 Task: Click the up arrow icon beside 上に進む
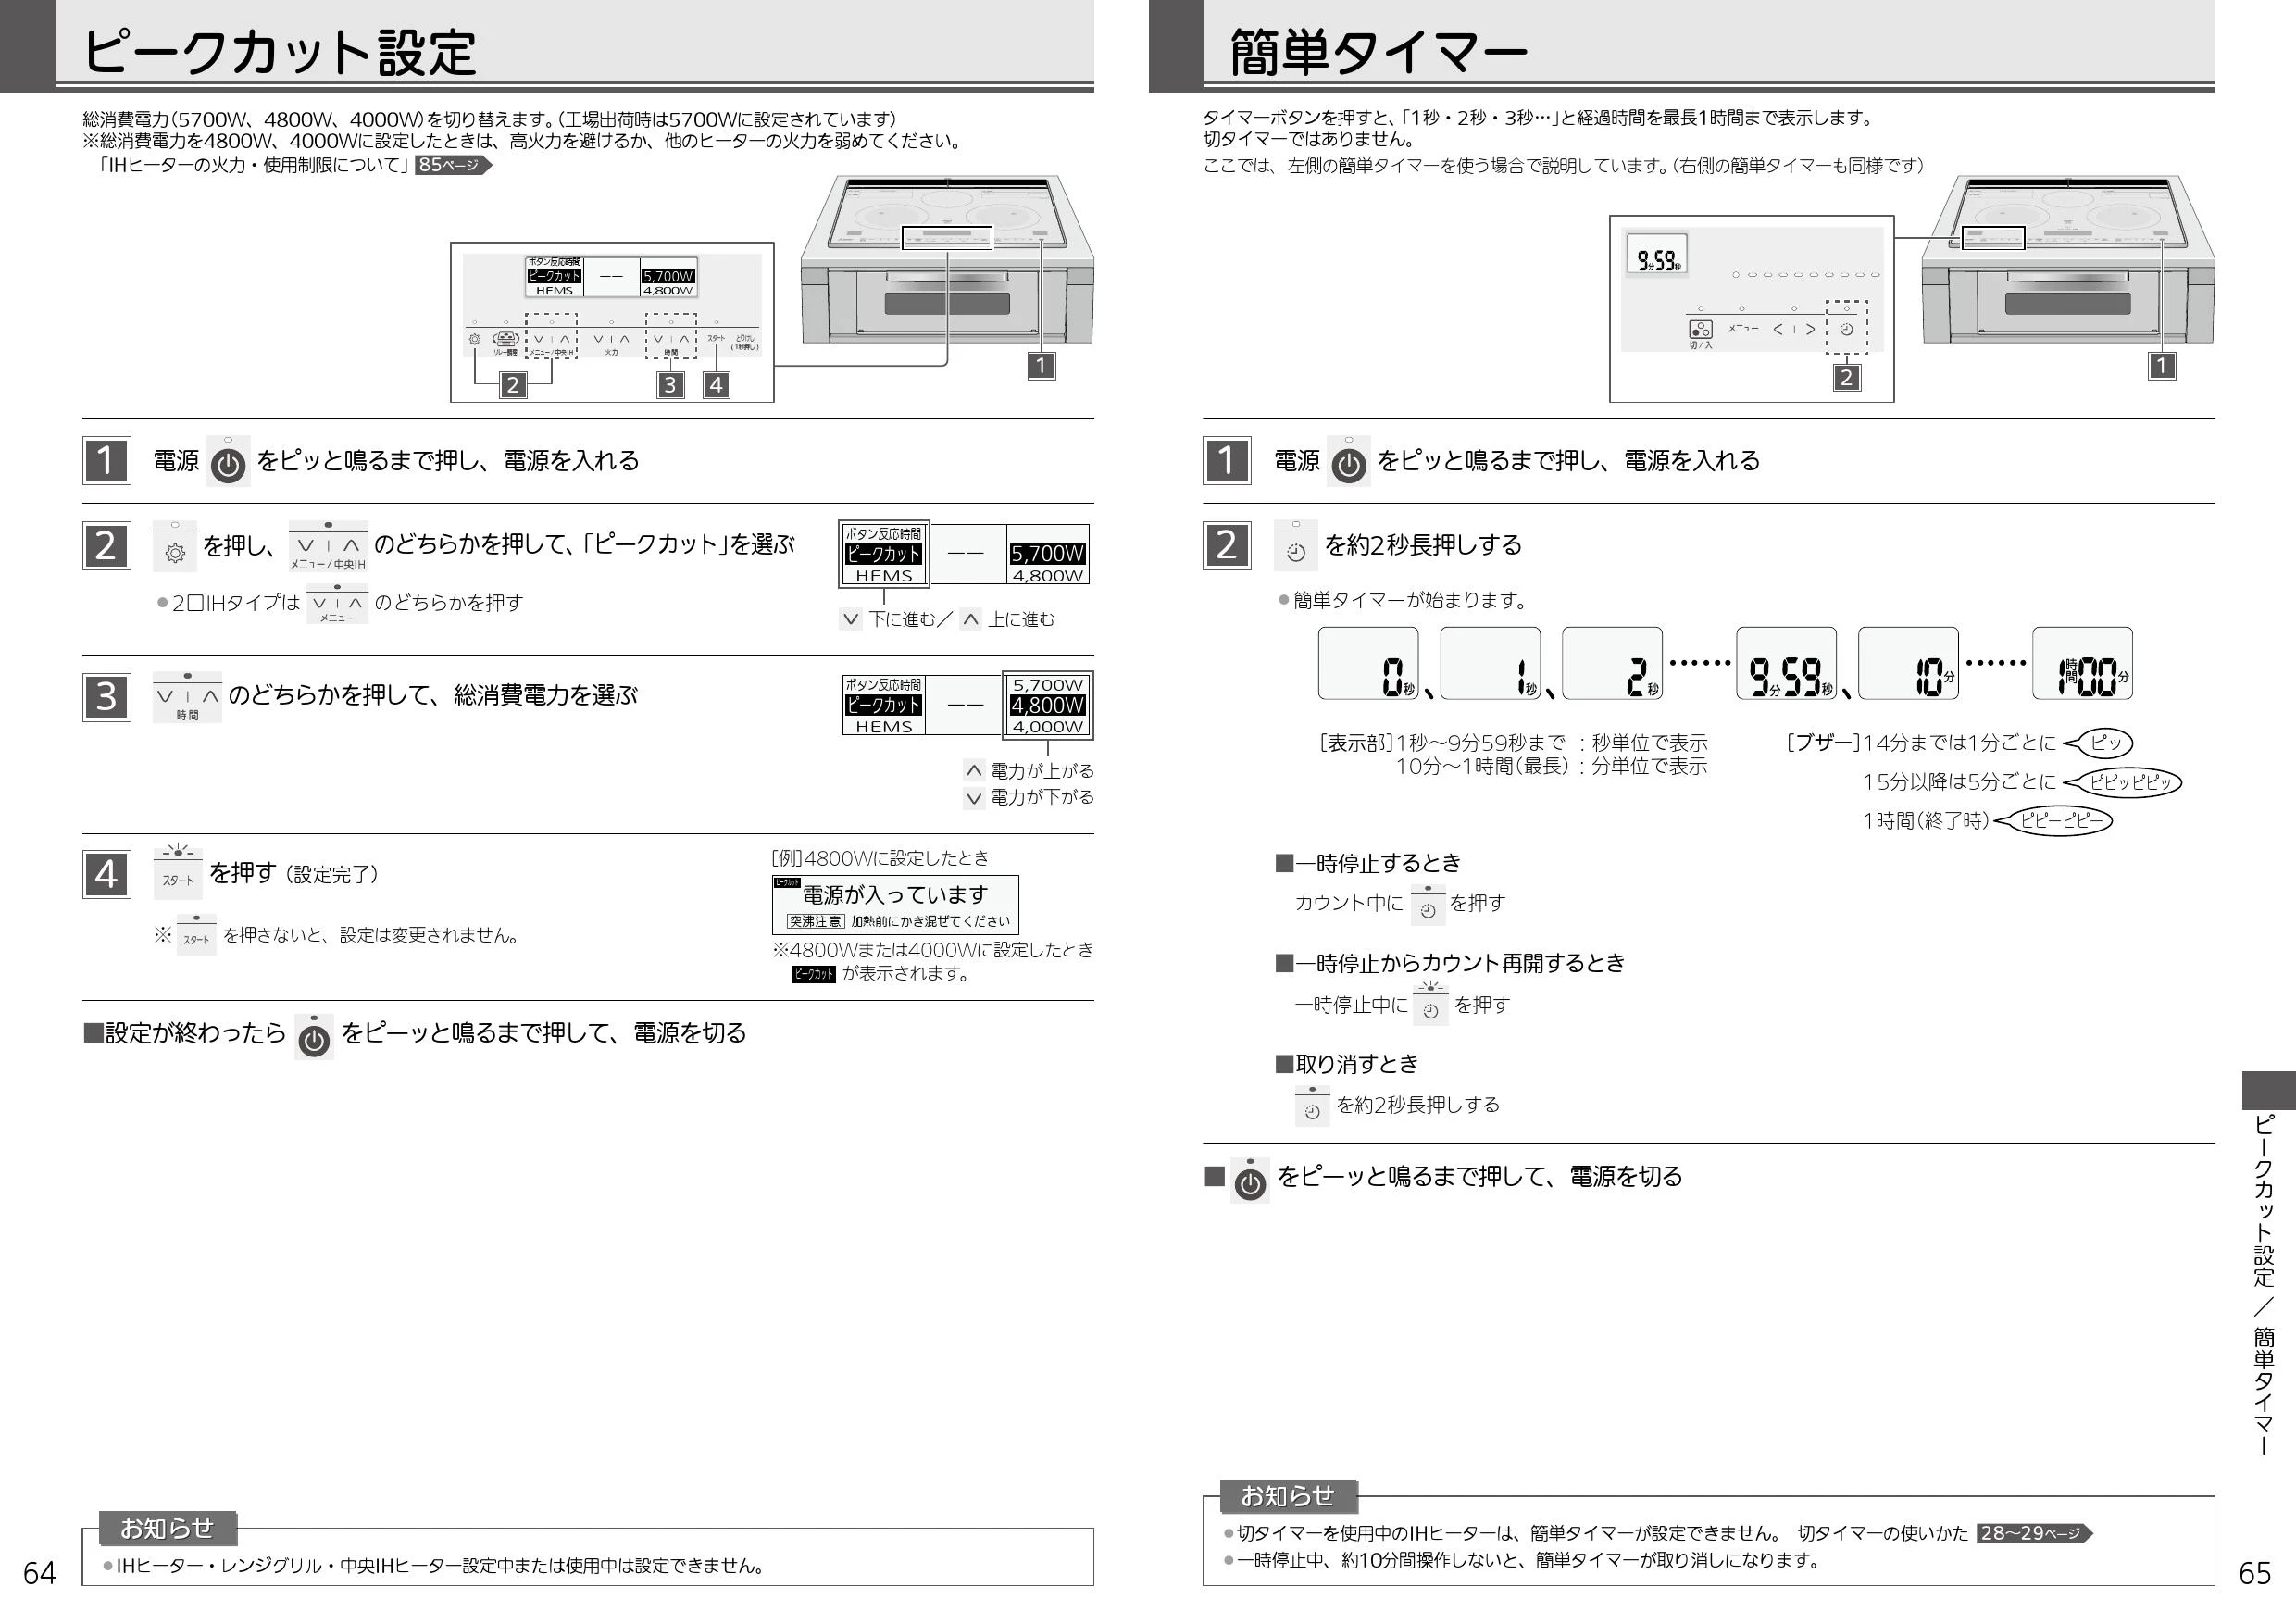pos(970,619)
